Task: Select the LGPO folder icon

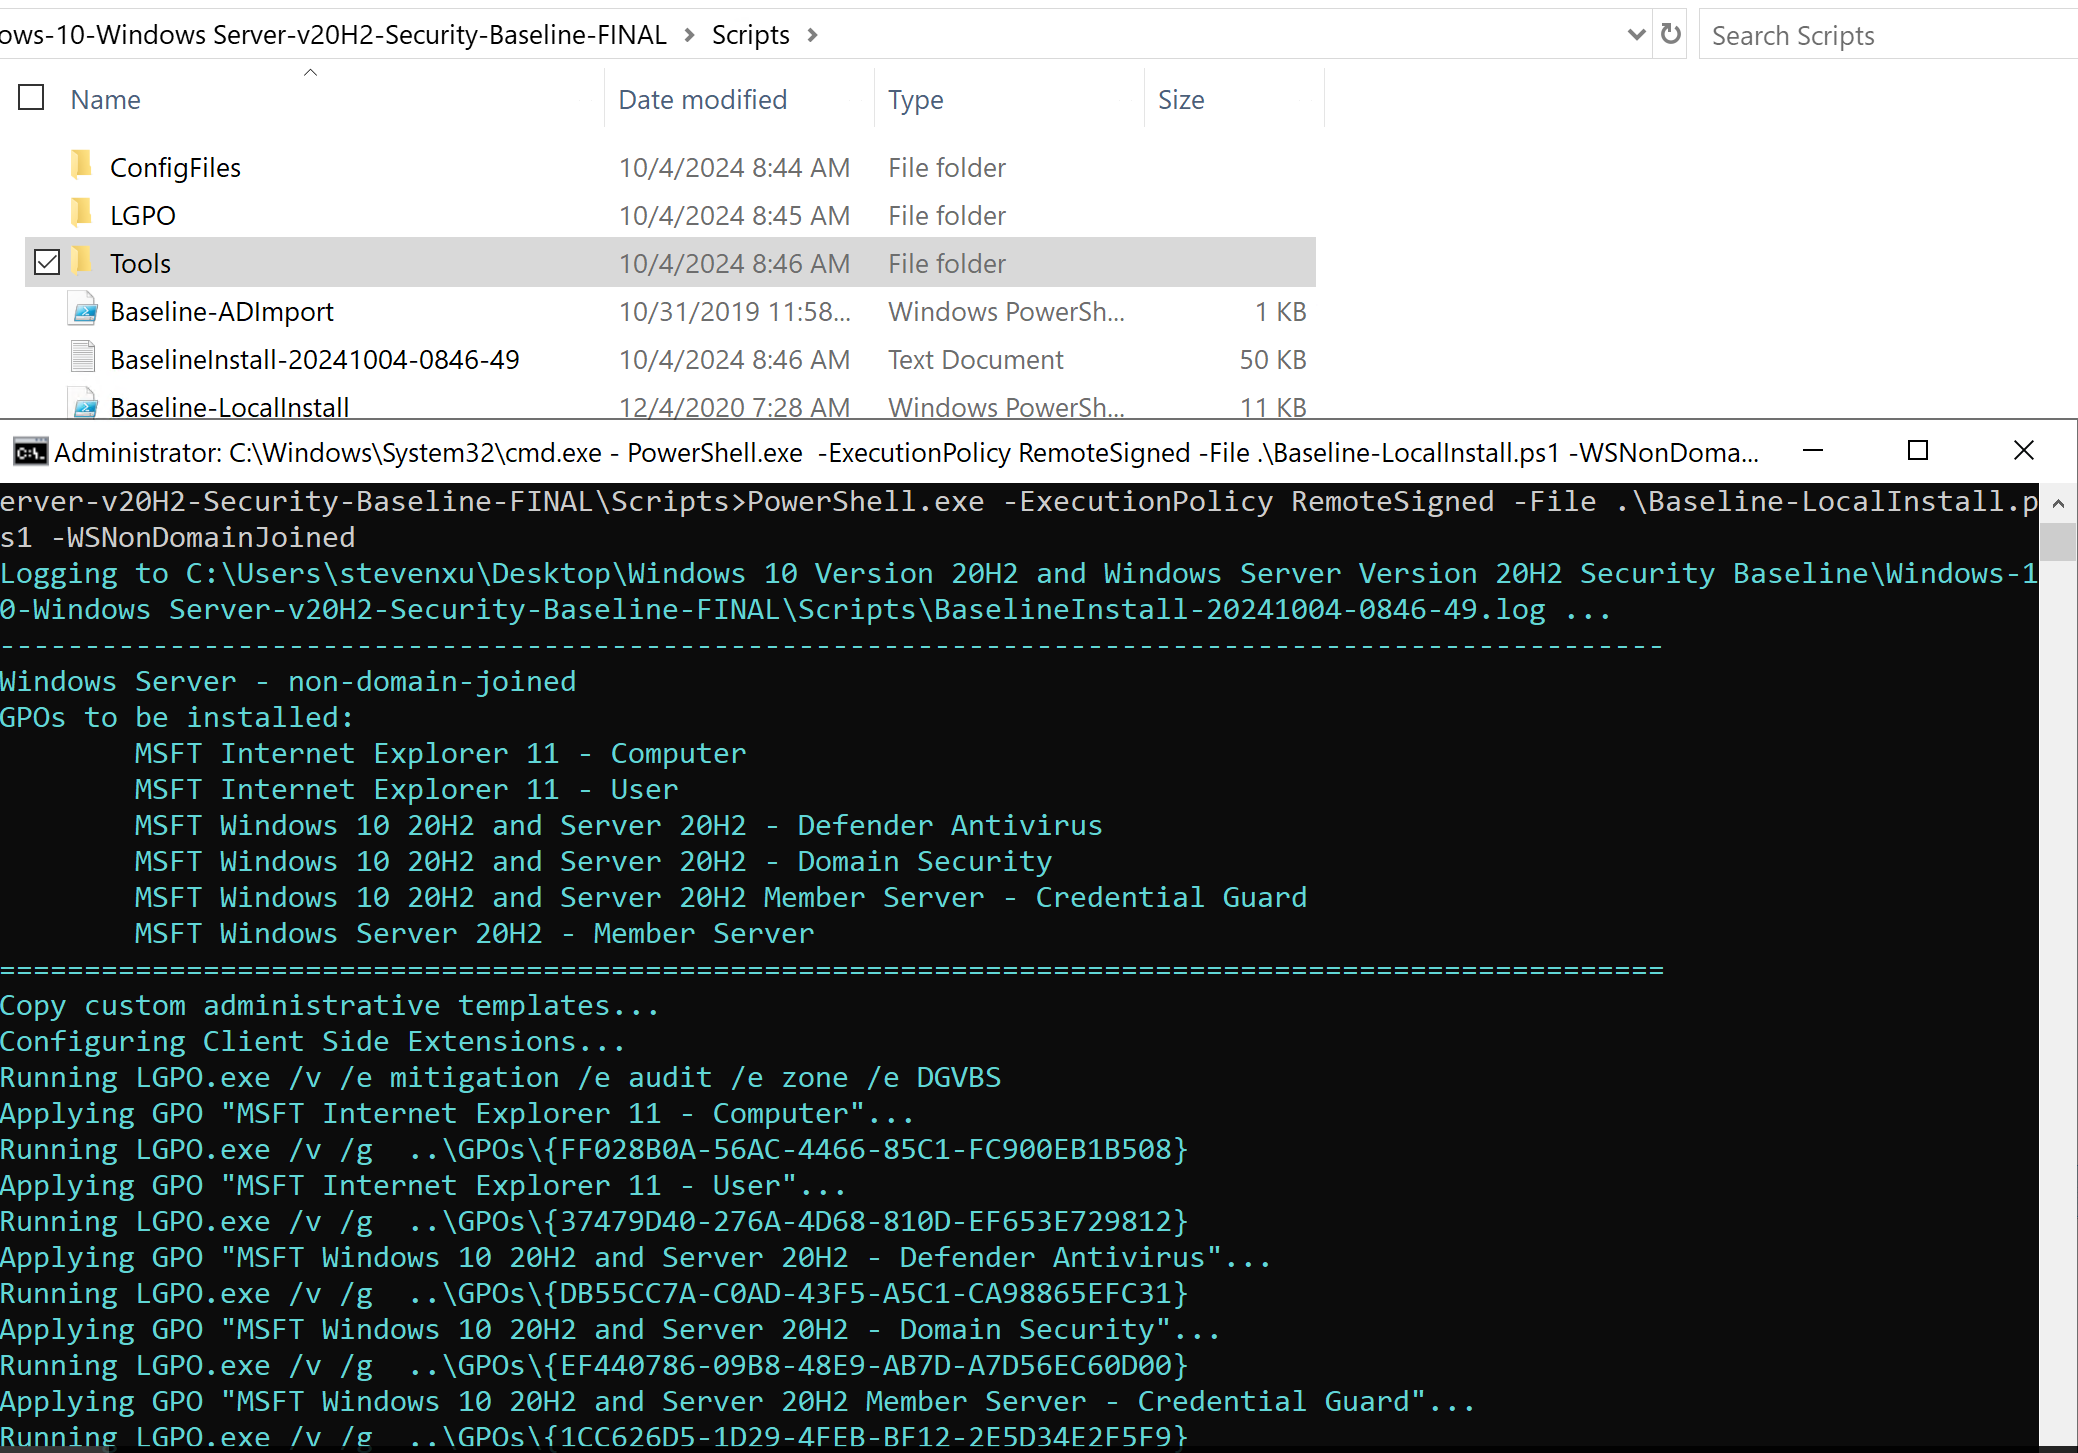Action: coord(83,213)
